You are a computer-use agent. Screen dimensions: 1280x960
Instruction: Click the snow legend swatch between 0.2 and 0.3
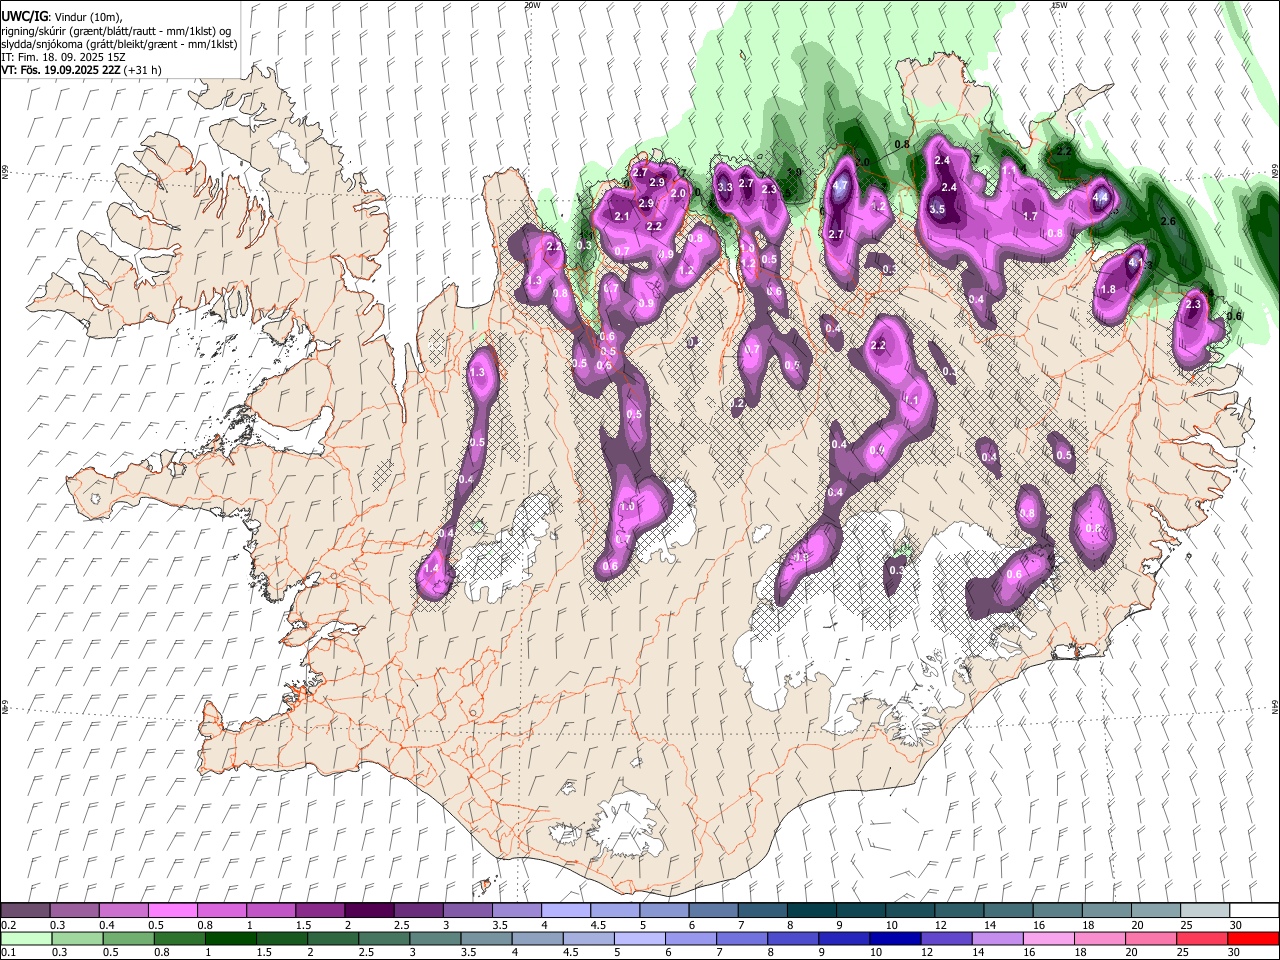(x=25, y=911)
